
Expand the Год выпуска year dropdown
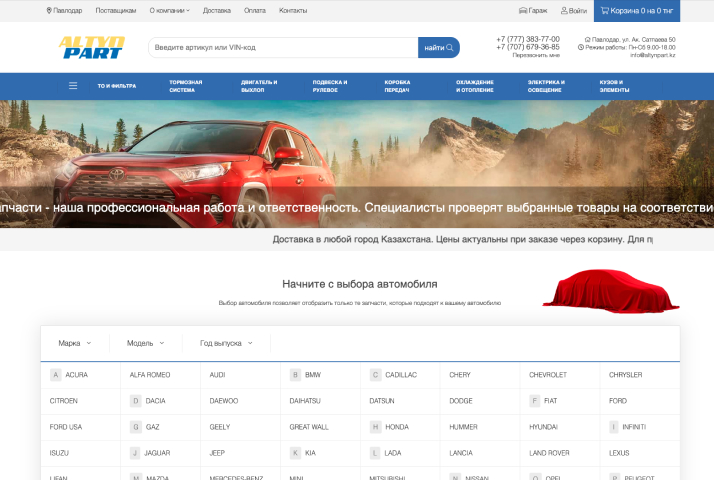point(226,343)
